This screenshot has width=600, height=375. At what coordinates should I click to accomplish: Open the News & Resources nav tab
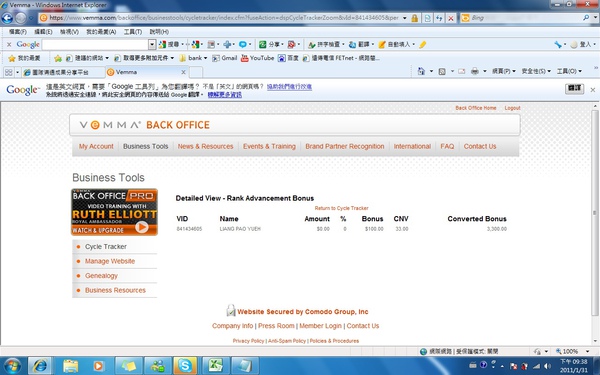(x=205, y=146)
